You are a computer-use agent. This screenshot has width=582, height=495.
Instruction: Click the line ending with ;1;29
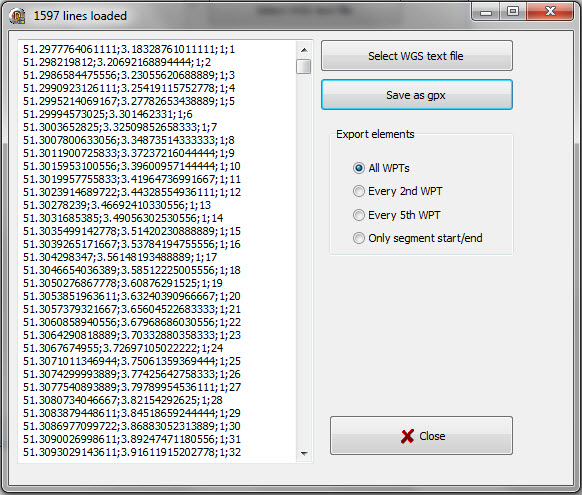132,413
